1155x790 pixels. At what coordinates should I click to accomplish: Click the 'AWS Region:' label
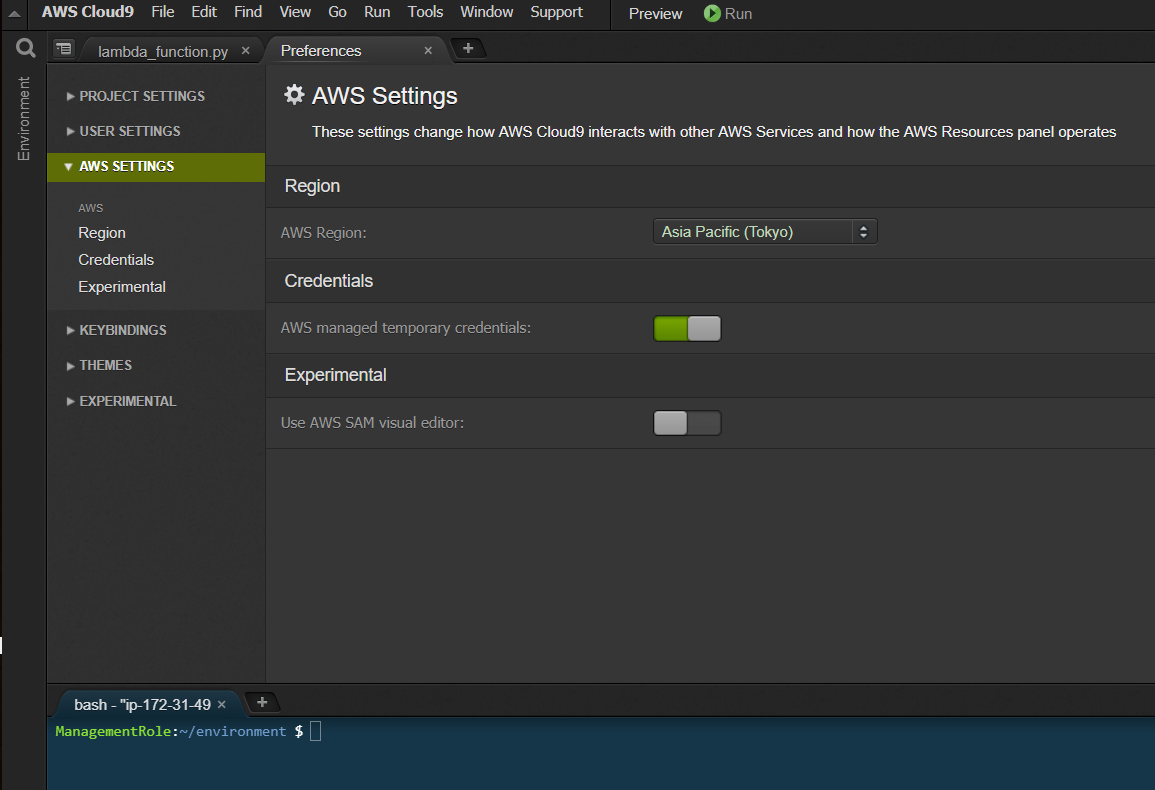coord(323,233)
